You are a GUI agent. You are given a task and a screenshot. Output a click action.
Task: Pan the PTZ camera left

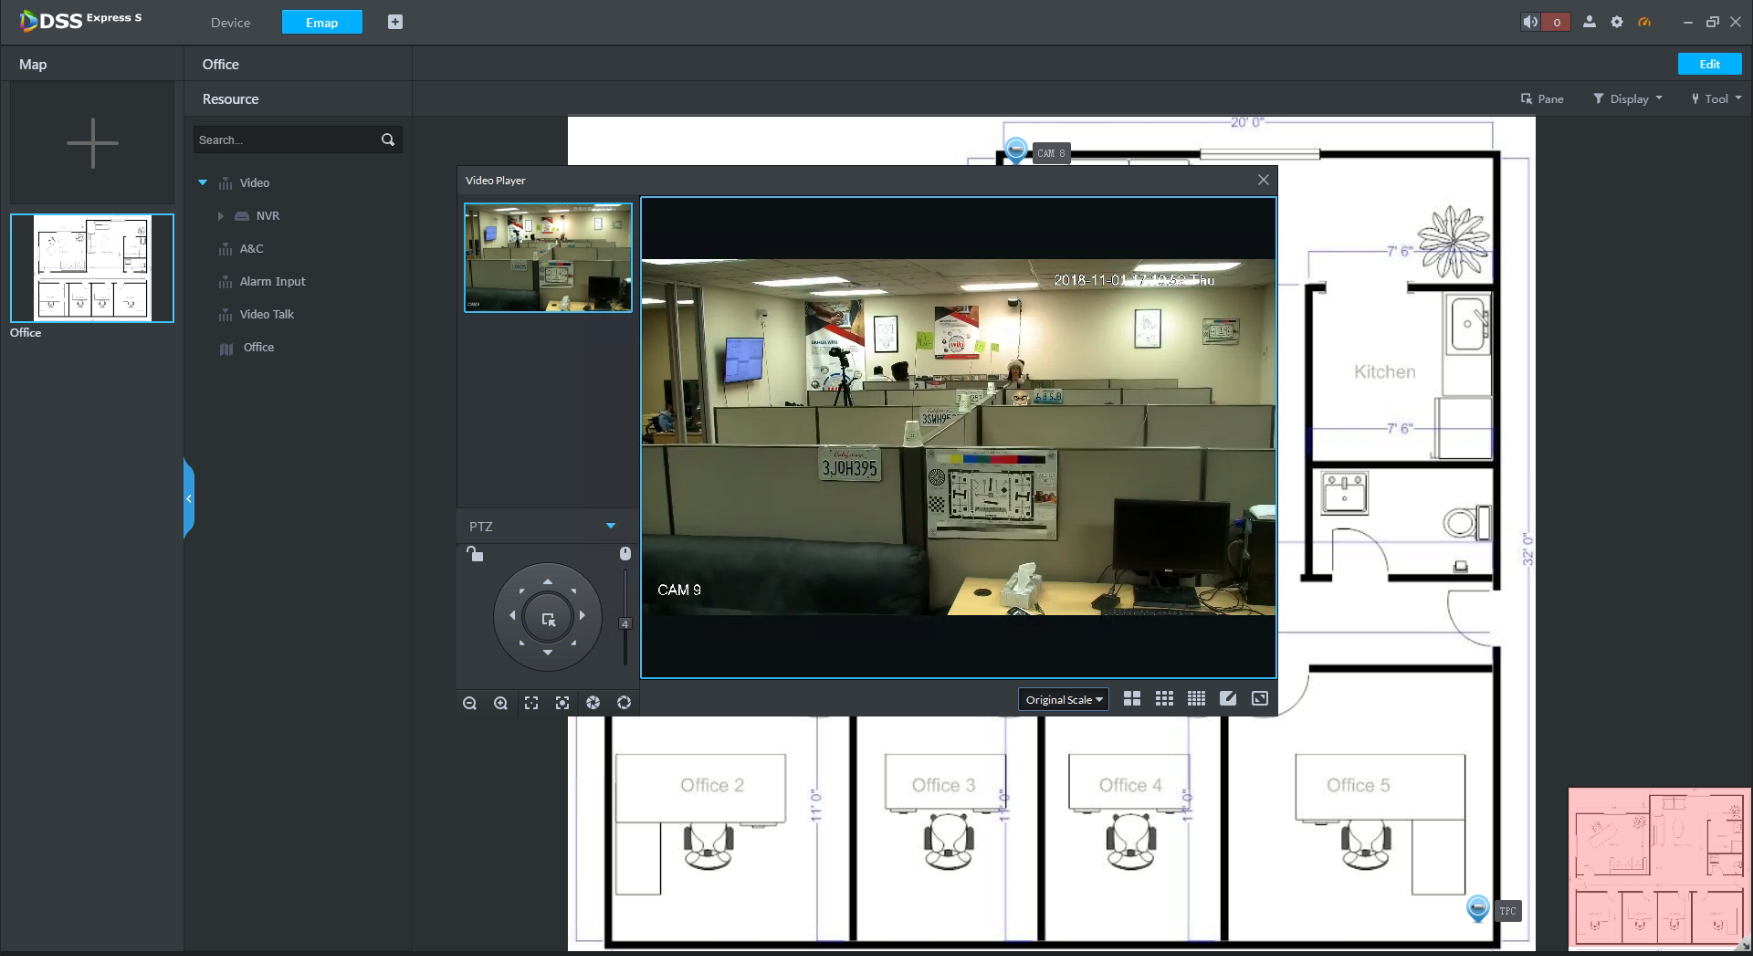pyautogui.click(x=513, y=616)
